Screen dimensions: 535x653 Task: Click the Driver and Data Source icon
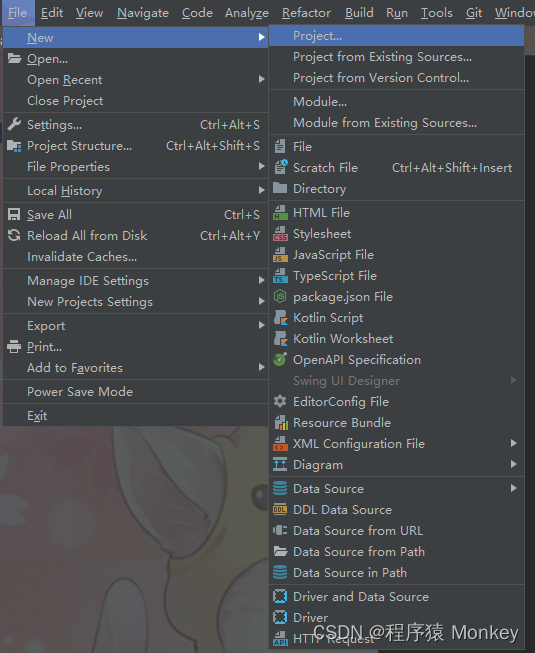pyautogui.click(x=280, y=596)
